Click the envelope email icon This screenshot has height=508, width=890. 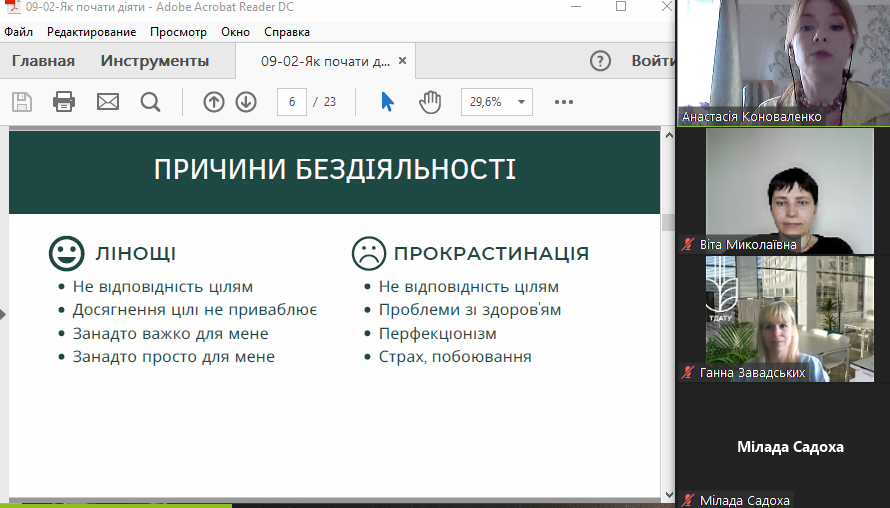click(x=107, y=101)
